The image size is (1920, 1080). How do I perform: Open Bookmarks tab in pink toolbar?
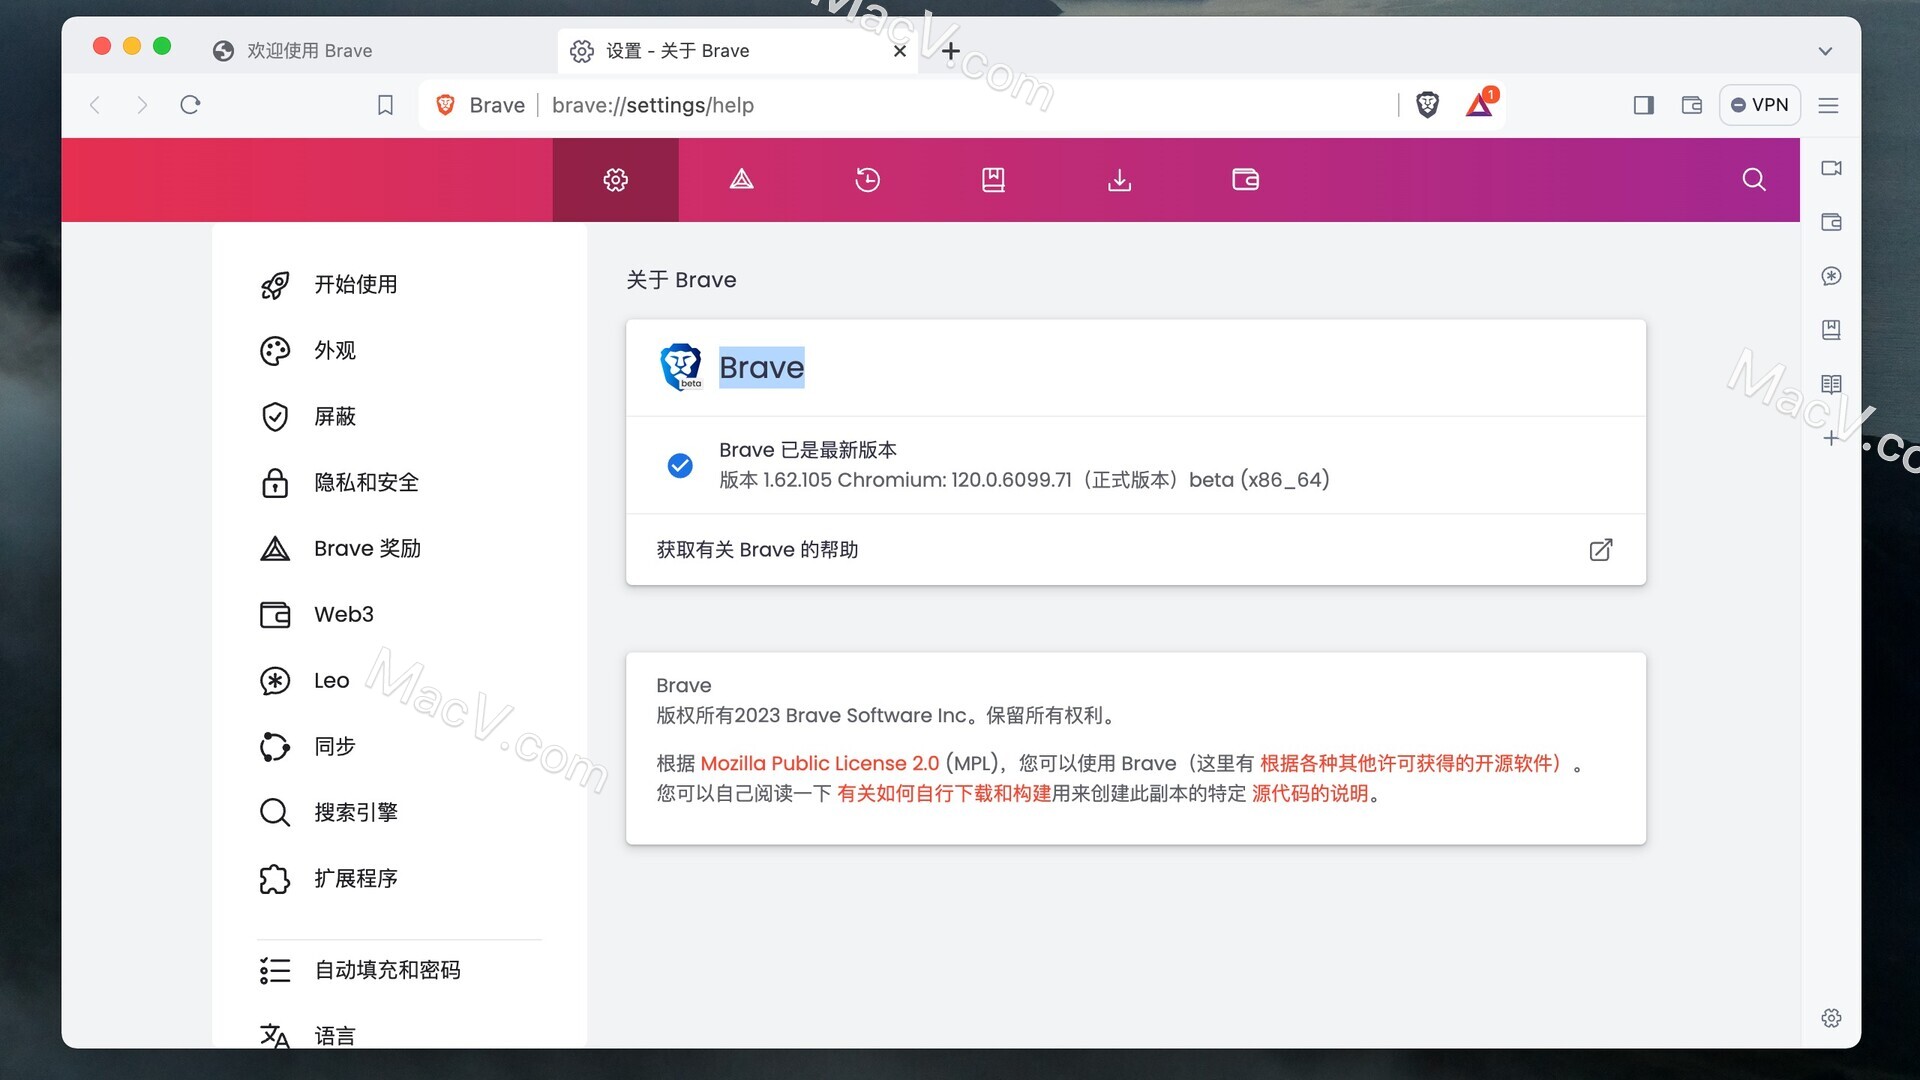point(993,180)
